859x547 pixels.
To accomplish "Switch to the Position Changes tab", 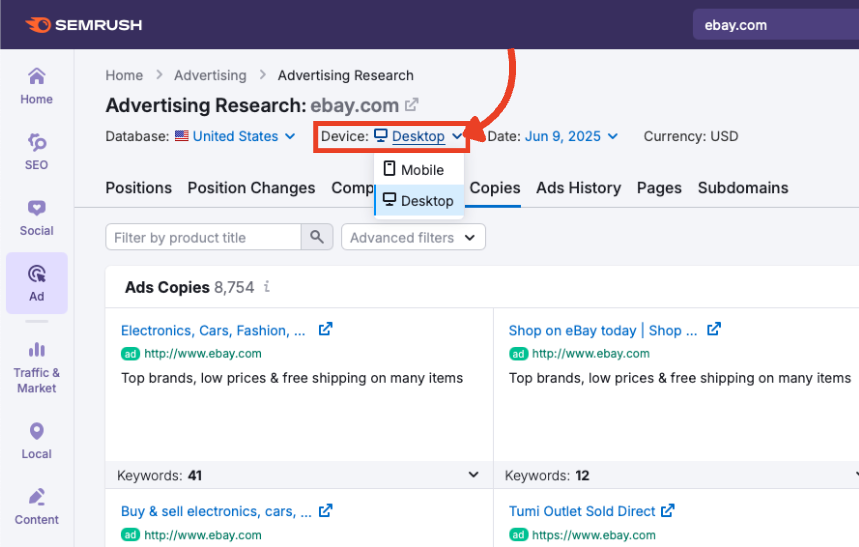I will pyautogui.click(x=251, y=188).
